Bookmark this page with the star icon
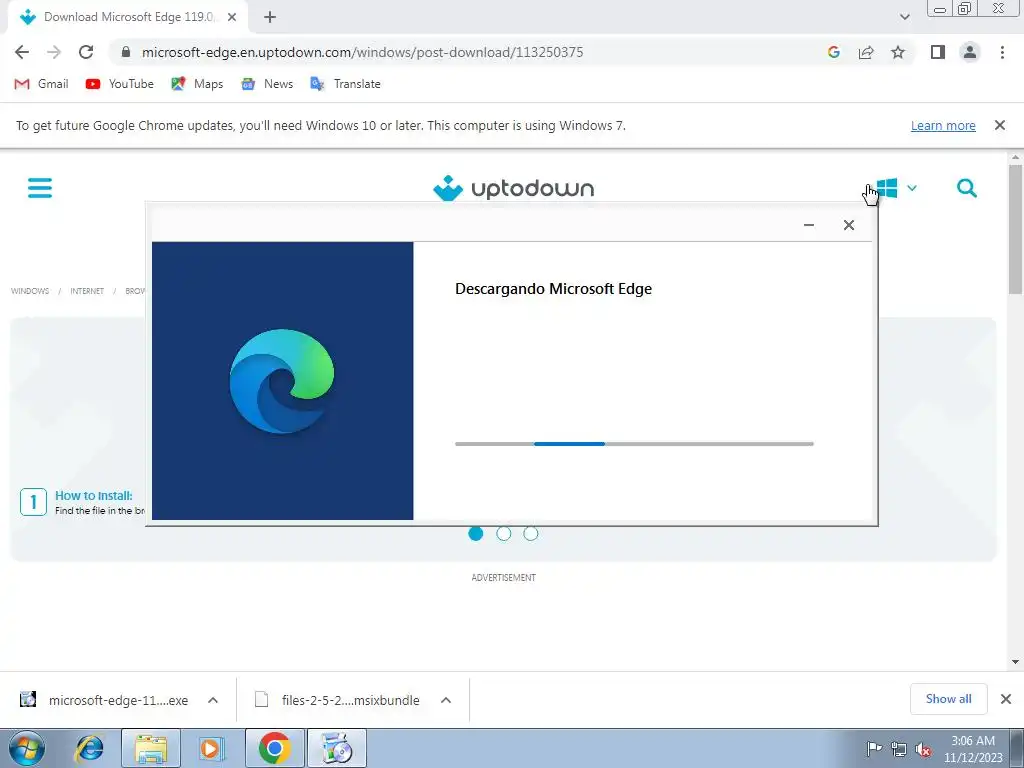 click(898, 52)
